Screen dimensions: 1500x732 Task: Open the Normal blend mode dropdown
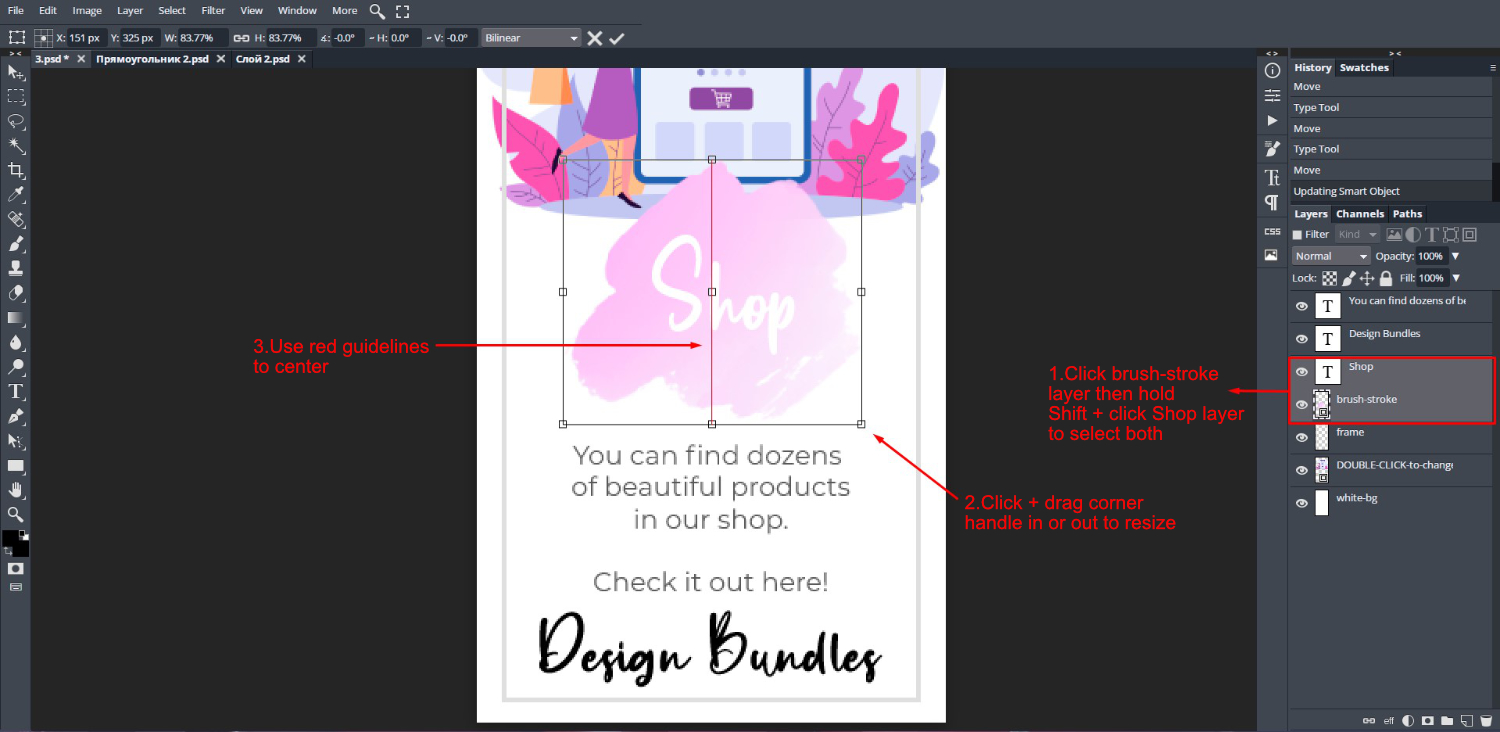1331,256
